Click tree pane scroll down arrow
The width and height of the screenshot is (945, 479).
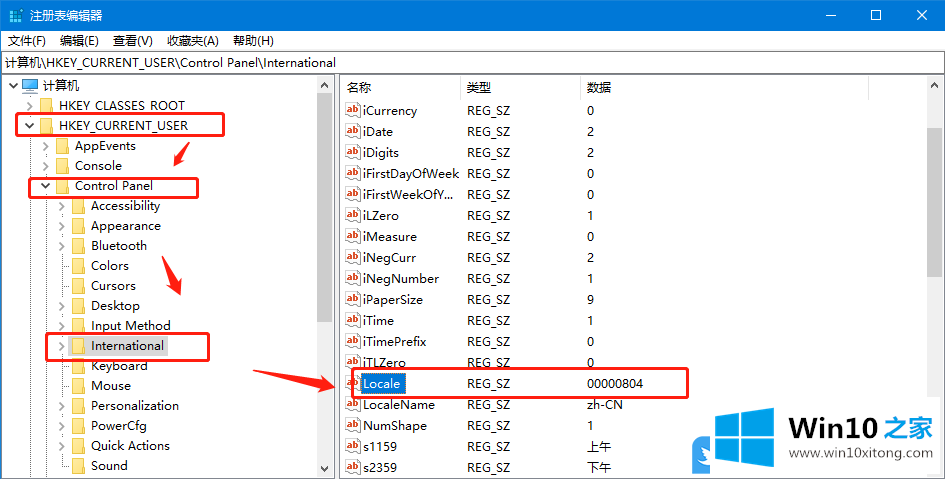coord(325,468)
